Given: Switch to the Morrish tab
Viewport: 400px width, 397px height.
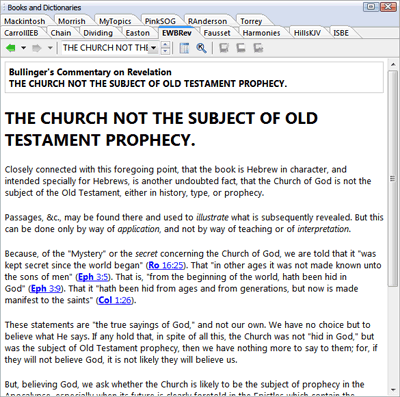Looking at the screenshot, I should click(72, 21).
